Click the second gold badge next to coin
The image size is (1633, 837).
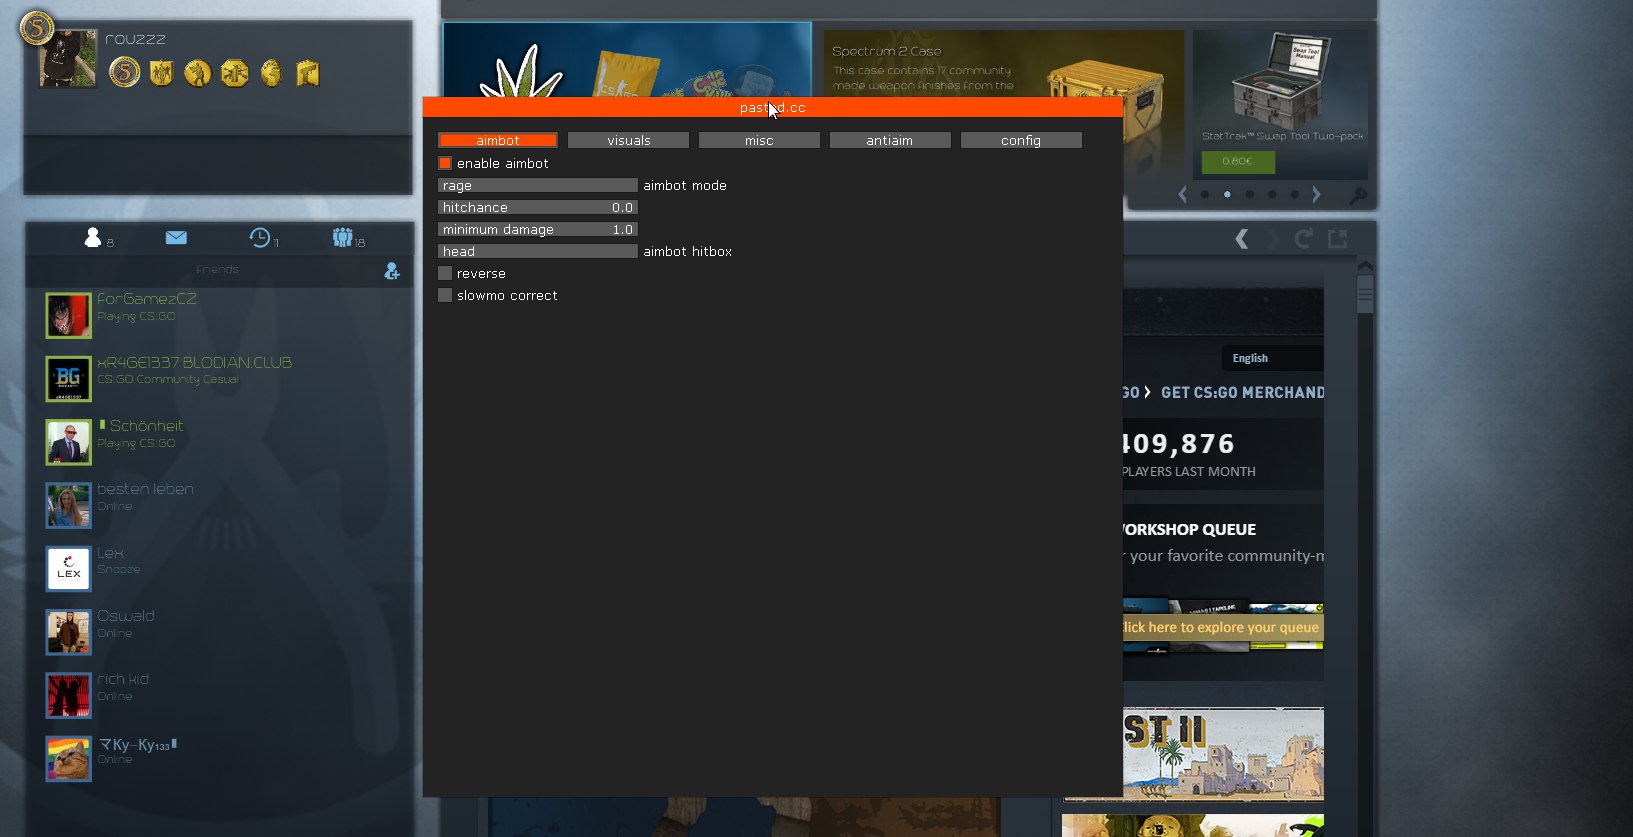point(161,72)
